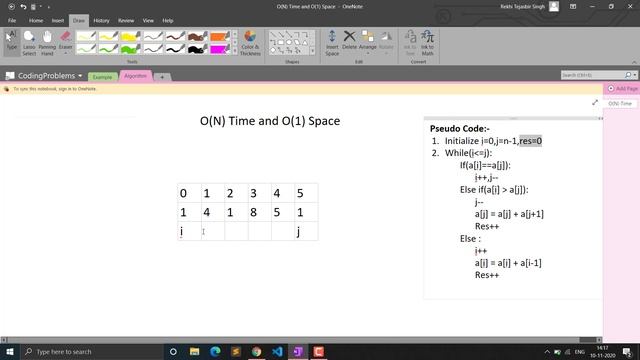Choose the Panning Hand tool
This screenshot has width=640, height=360.
tap(47, 43)
